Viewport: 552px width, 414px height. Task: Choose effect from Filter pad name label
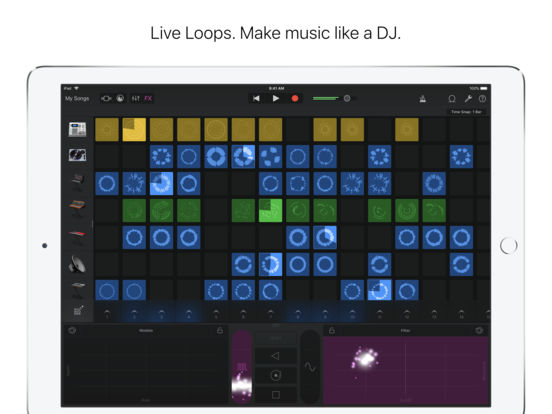coord(405,331)
